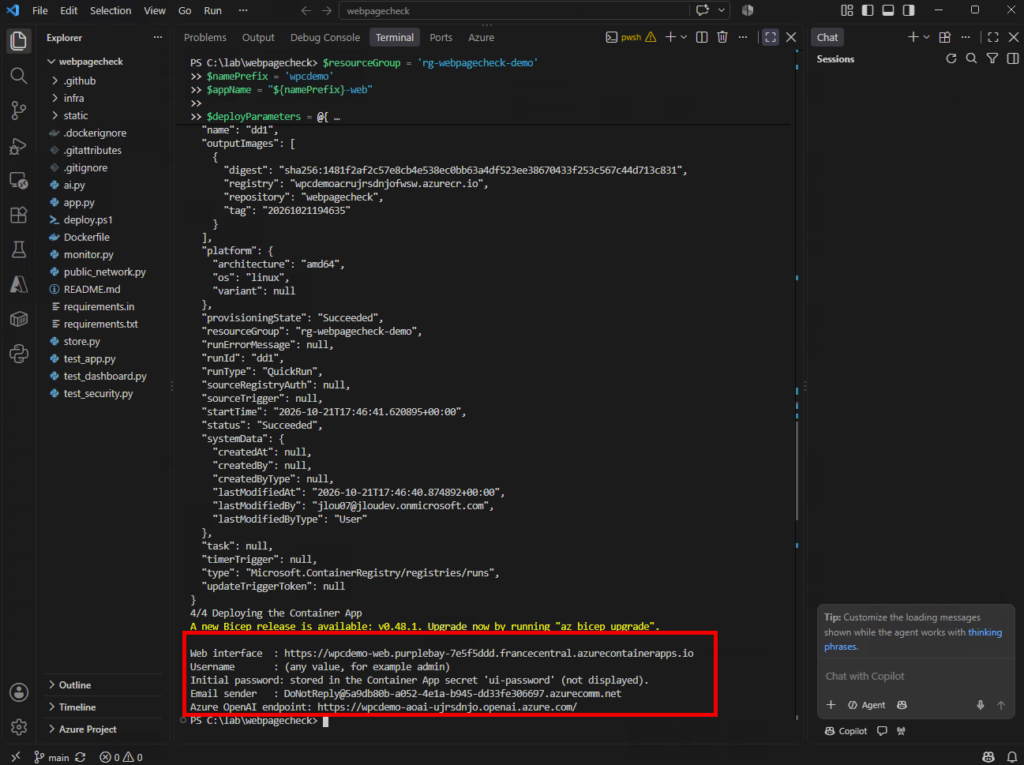
Task: Start a new chat with the plus icon
Action: point(913,37)
